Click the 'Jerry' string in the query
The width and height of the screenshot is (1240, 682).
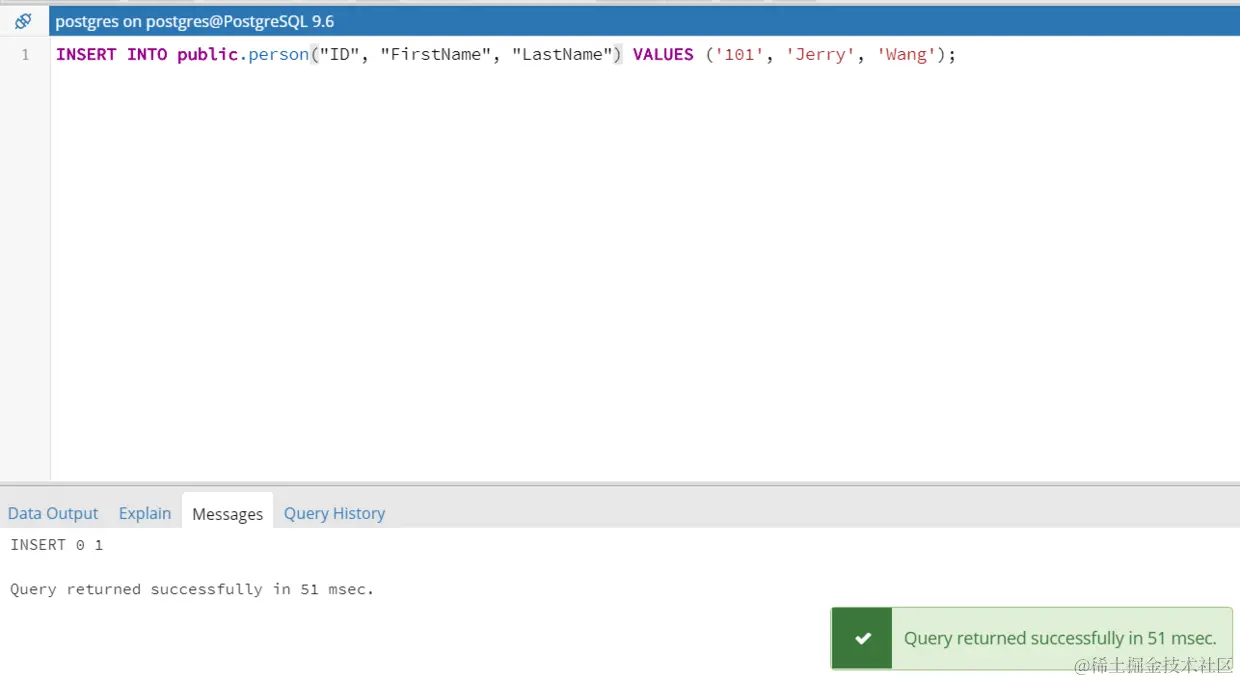[x=821, y=55]
